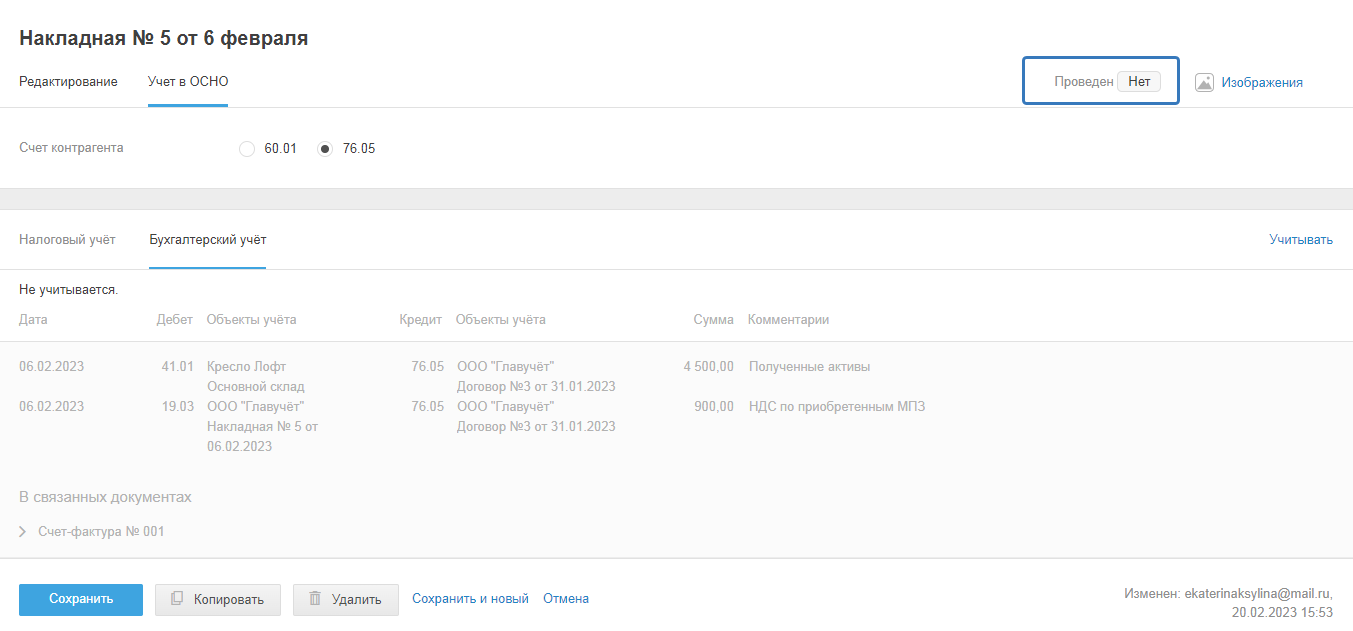This screenshot has width=1353, height=631.
Task: Click the Дата column header
Action: pos(33,320)
